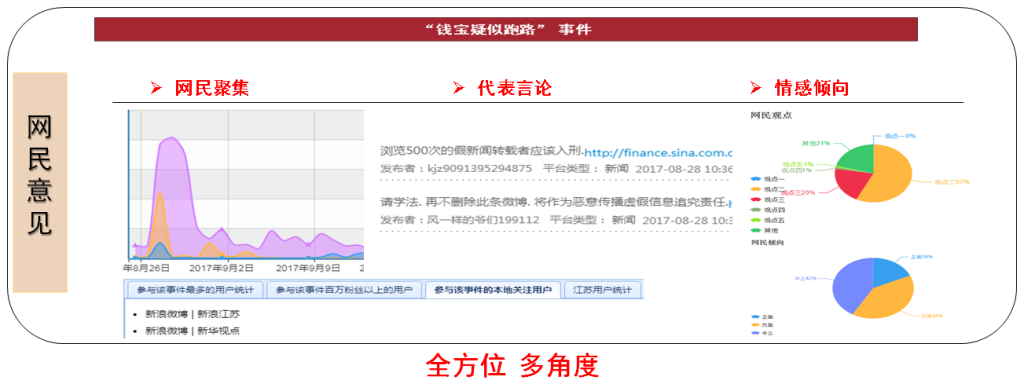Open the 参与该事件最多的用户统计 tab
Image resolution: width=1024 pixels, height=384 pixels.
coord(195,289)
